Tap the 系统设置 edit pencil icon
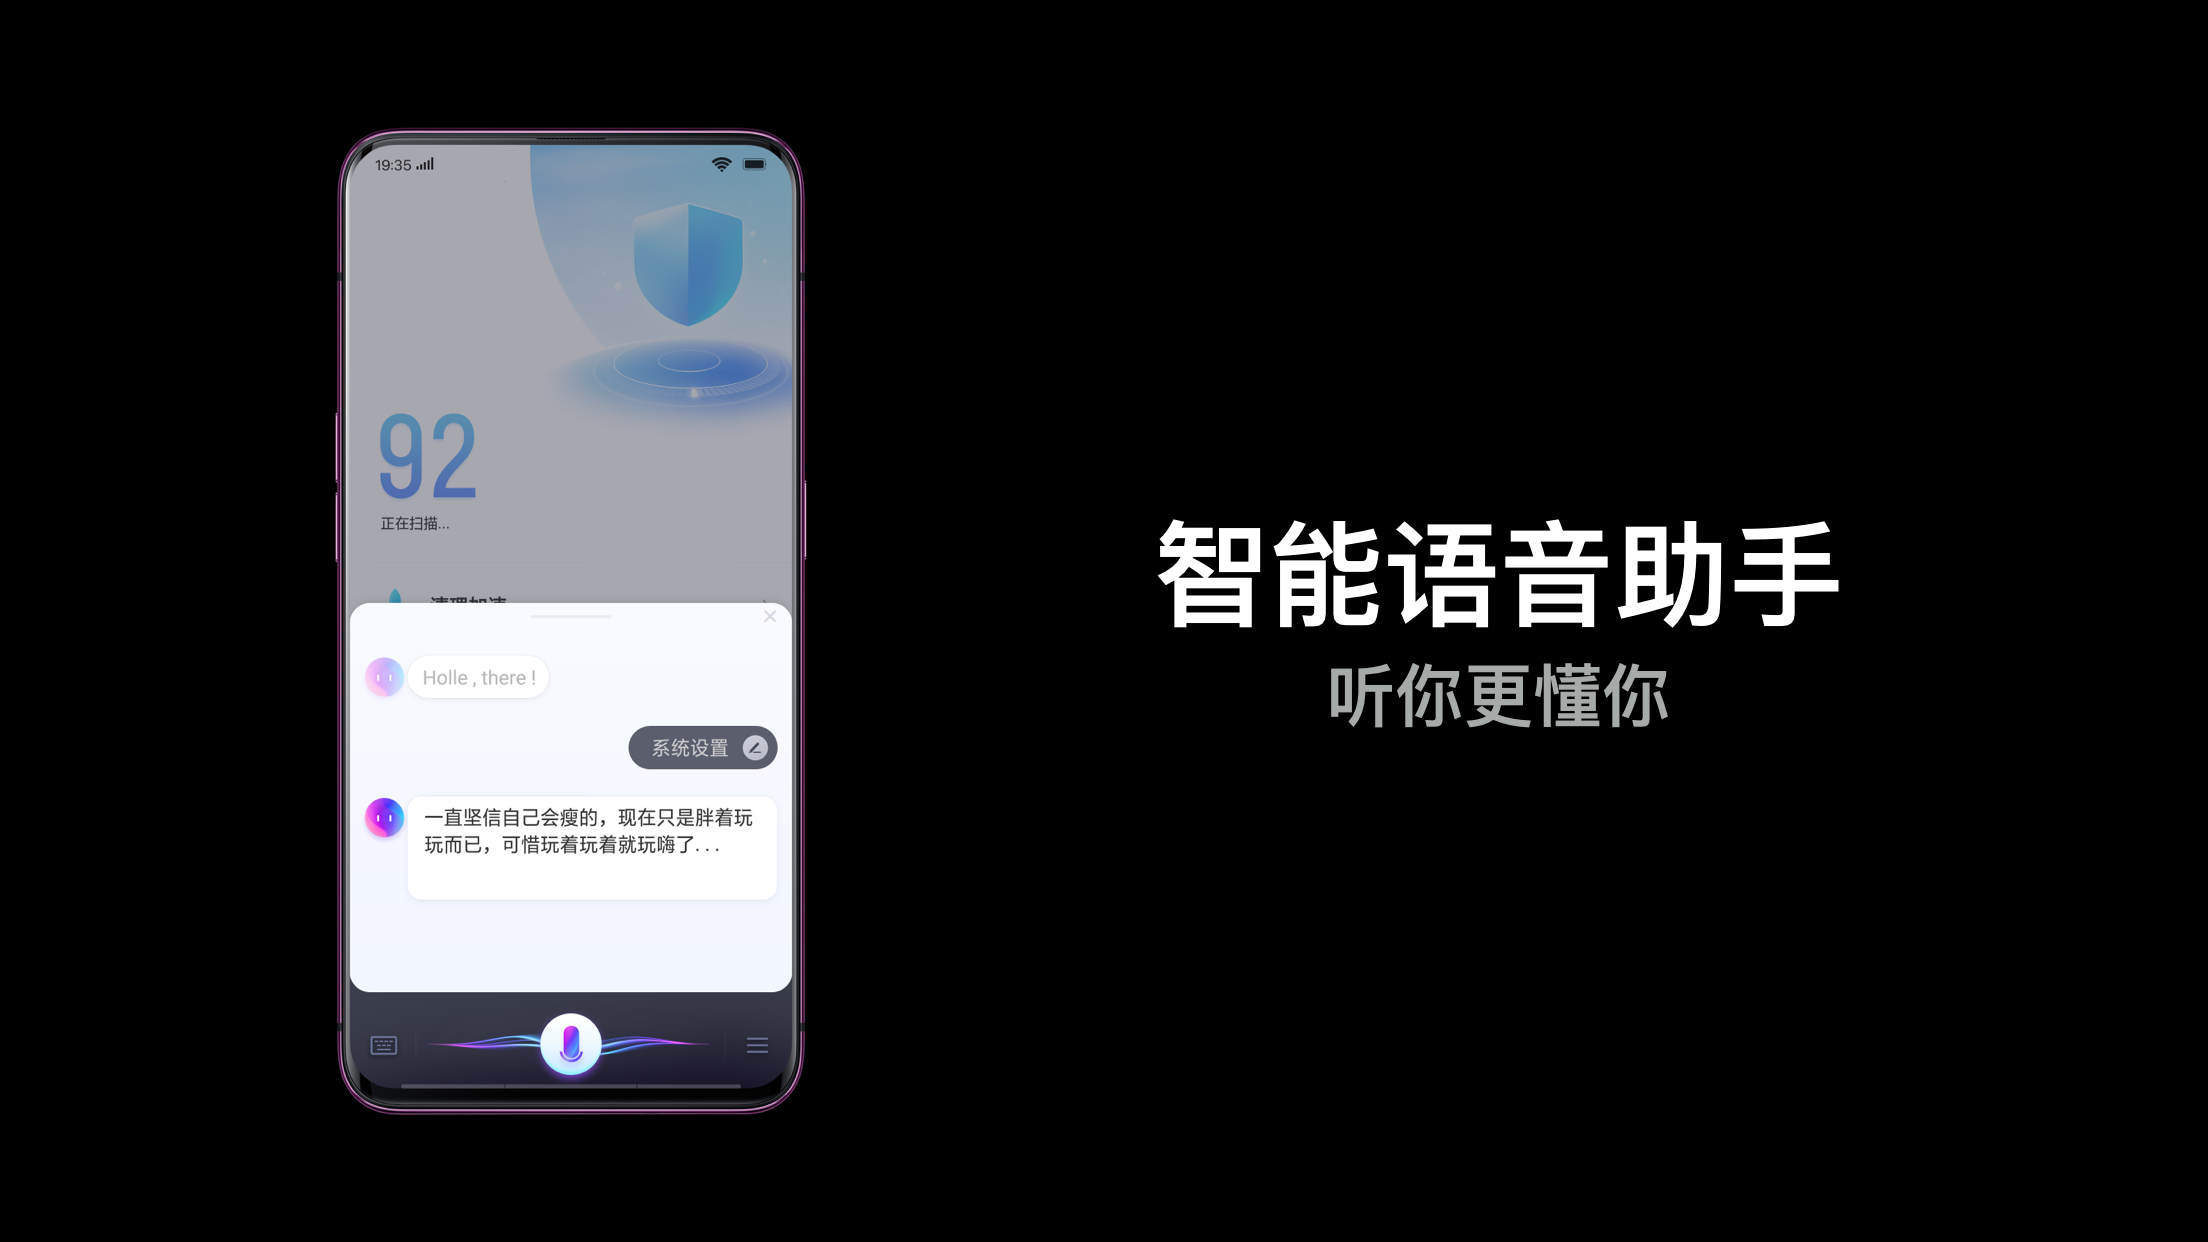The image size is (2208, 1242). click(755, 748)
